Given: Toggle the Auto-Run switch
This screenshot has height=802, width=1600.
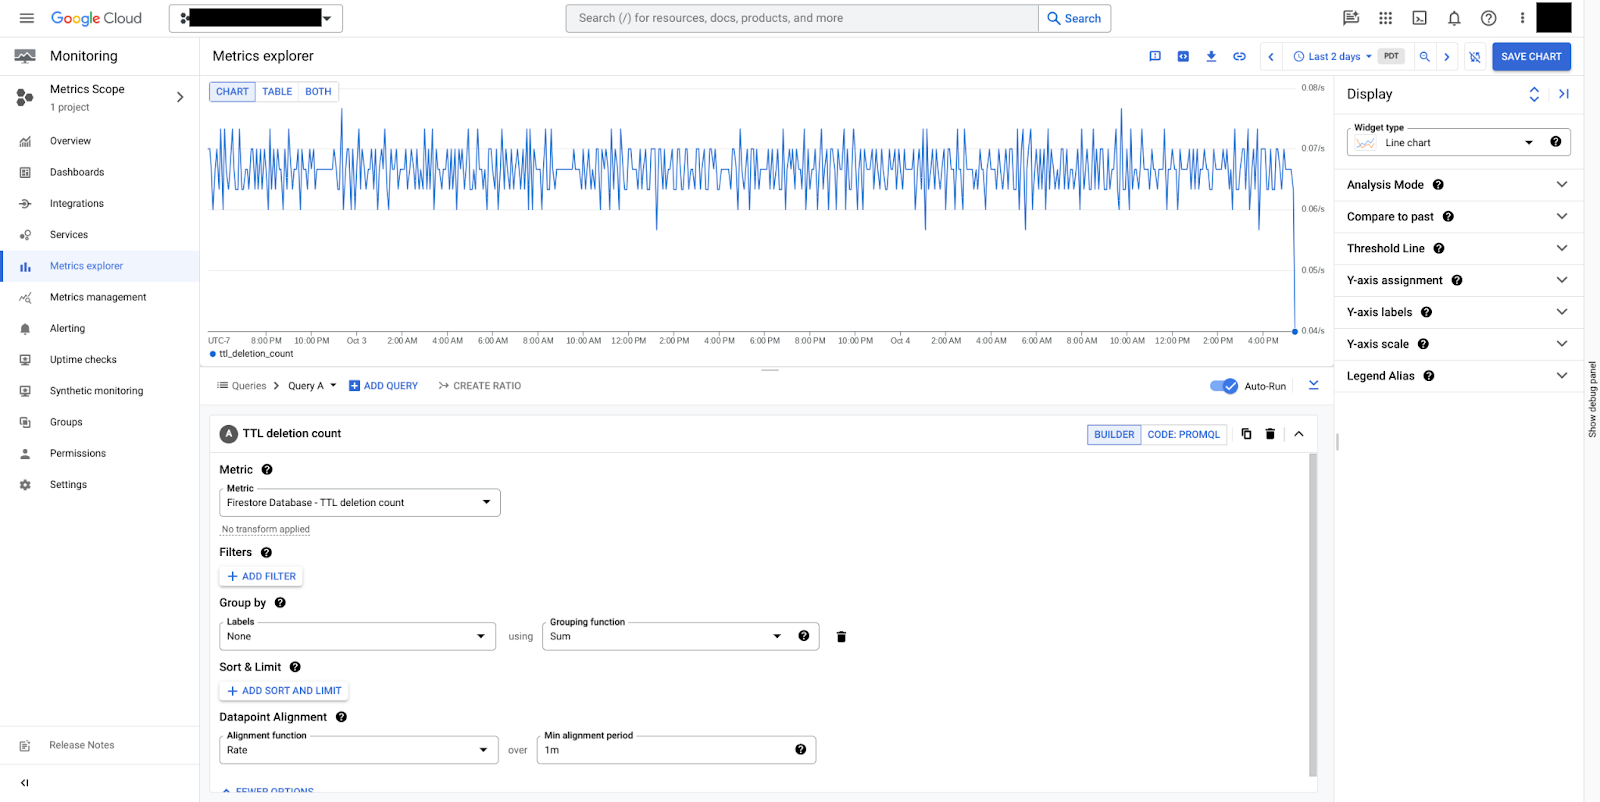Looking at the screenshot, I should pyautogui.click(x=1224, y=386).
